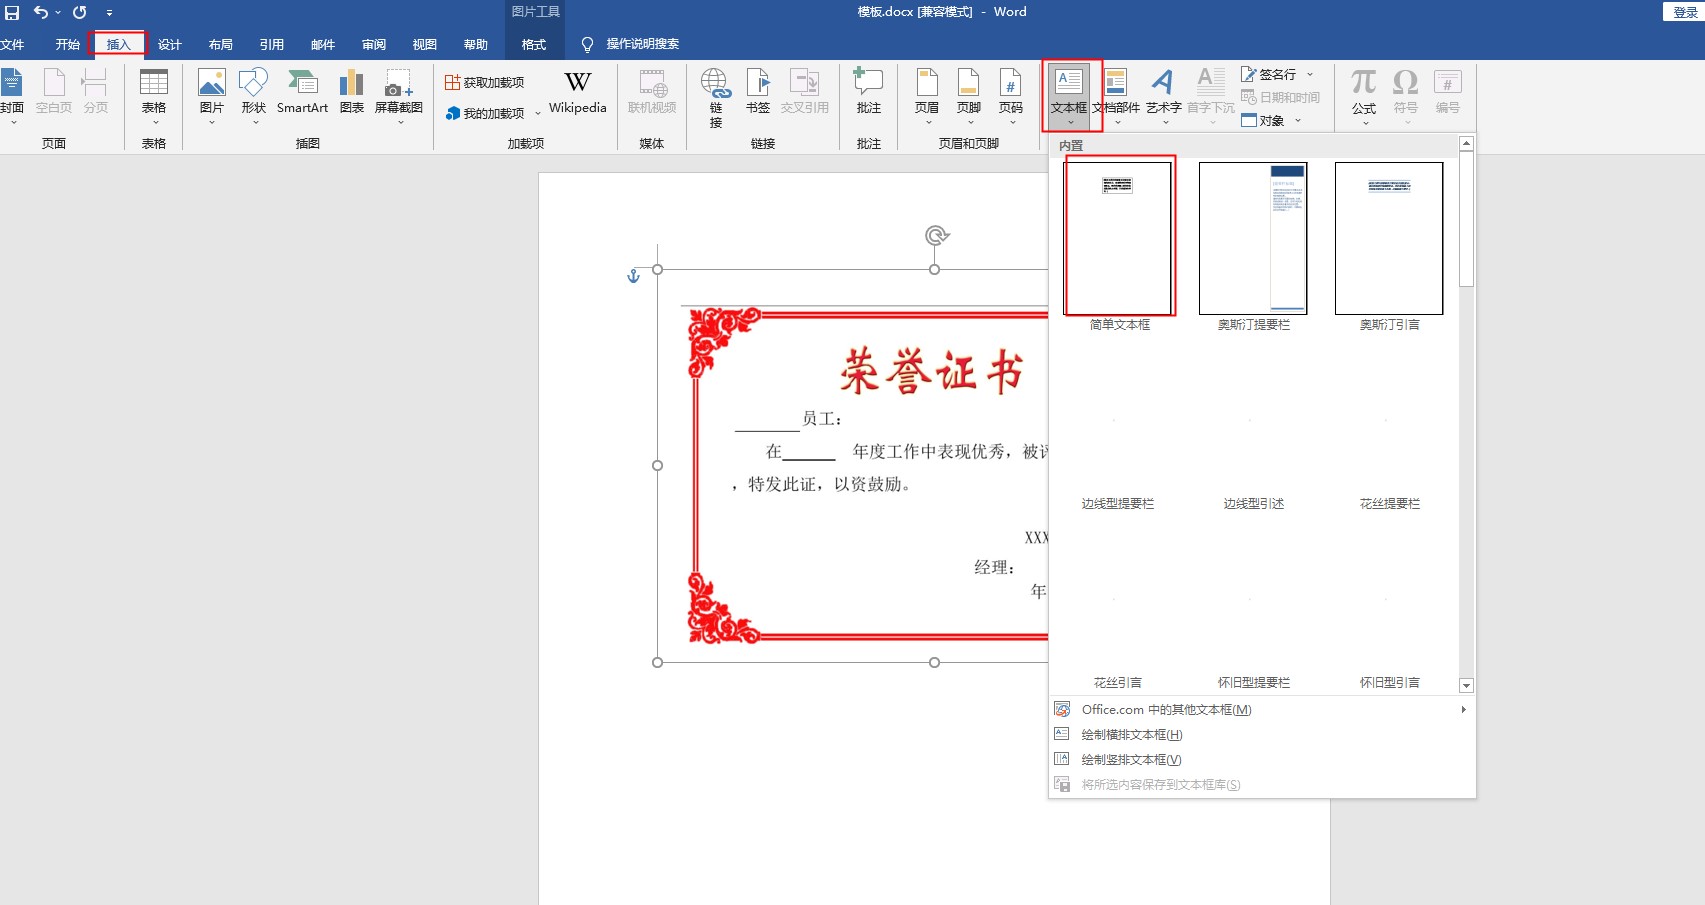The height and width of the screenshot is (905, 1705).
Task: Select 怀旧型引言 text box style
Action: tap(1390, 682)
